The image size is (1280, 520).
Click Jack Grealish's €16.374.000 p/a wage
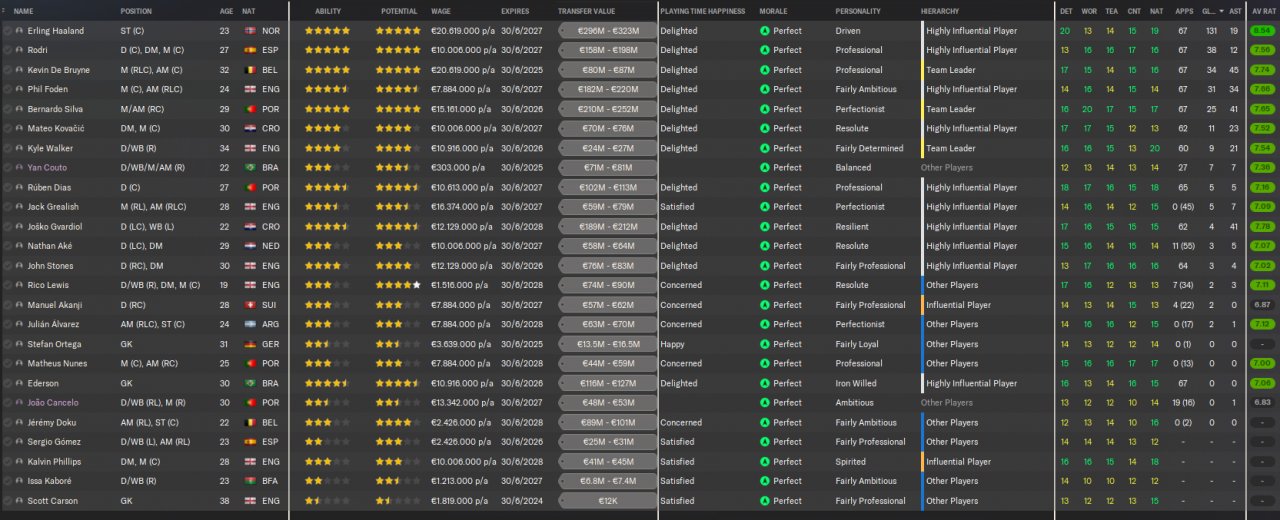(463, 207)
